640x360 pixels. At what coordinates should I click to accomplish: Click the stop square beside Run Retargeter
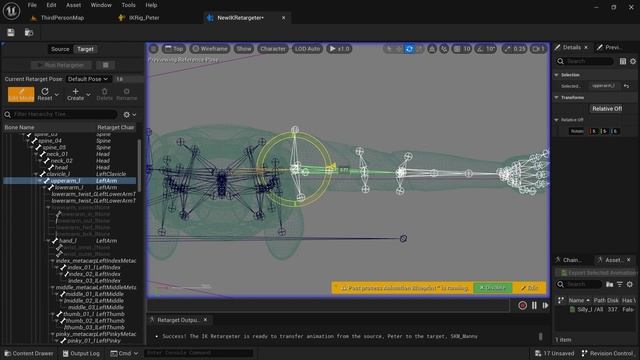105,65
